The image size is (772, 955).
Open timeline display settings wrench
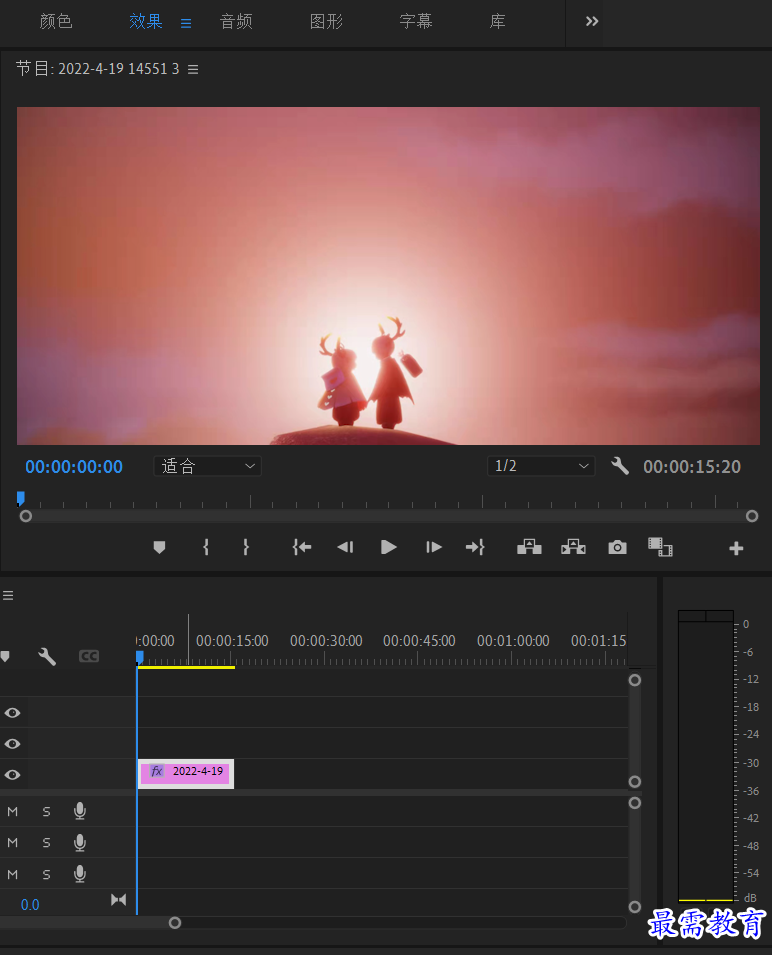[x=47, y=657]
